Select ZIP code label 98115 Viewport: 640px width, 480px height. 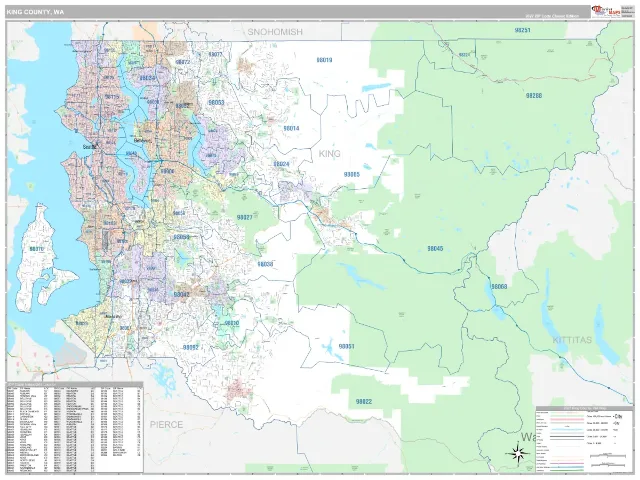click(x=112, y=97)
